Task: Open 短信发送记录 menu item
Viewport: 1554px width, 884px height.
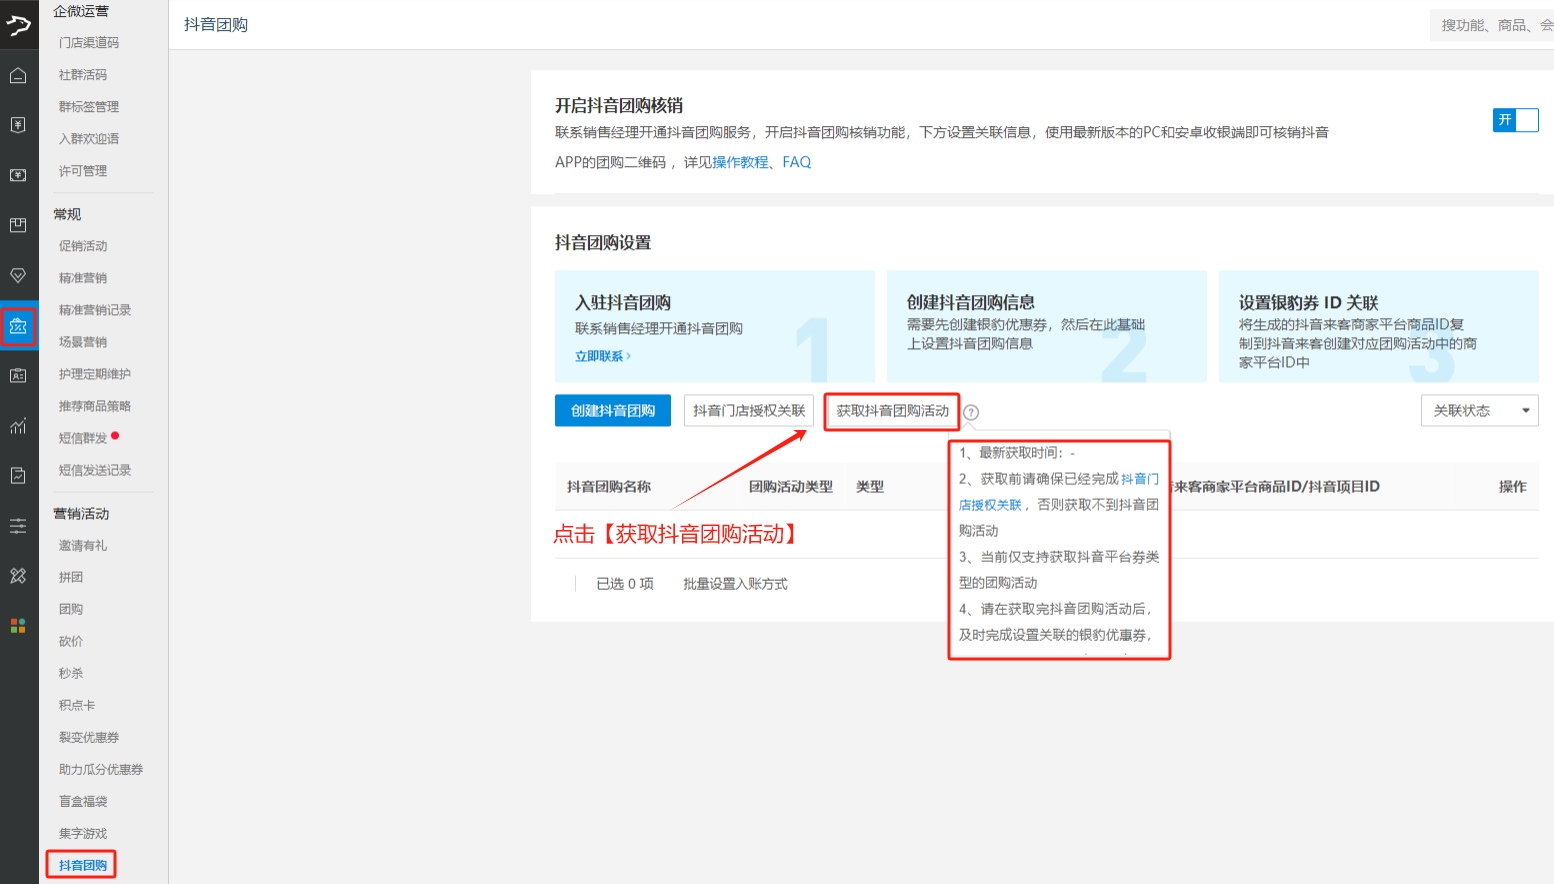Action: pos(95,470)
